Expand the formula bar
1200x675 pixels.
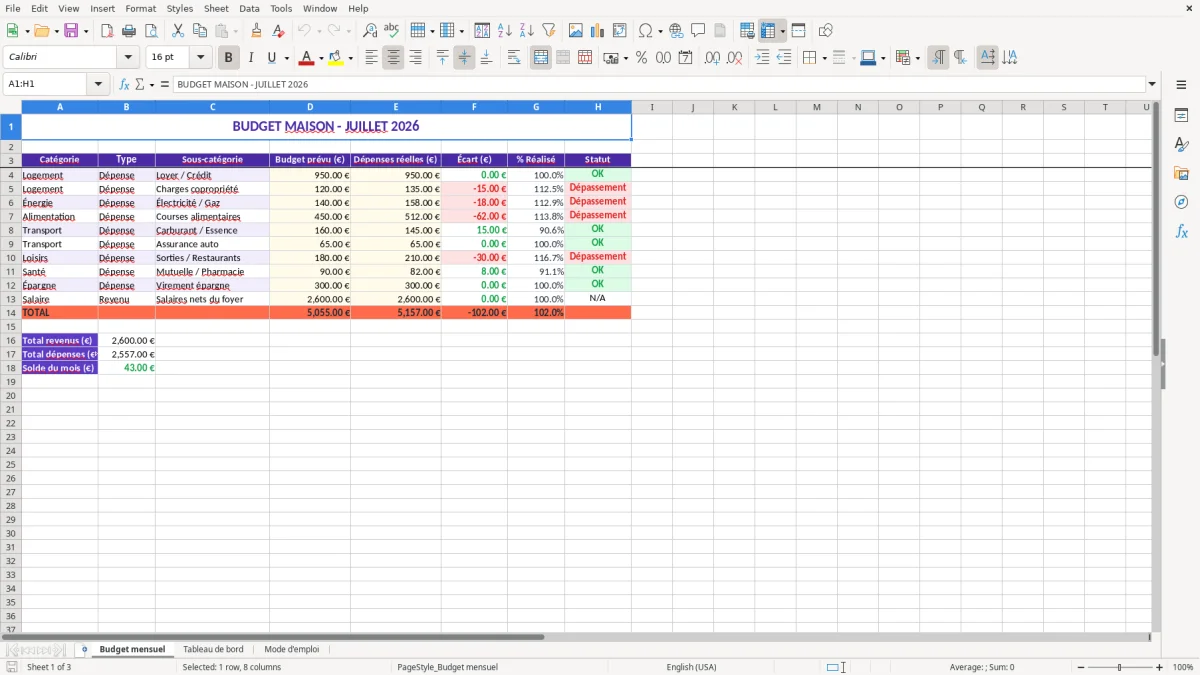pyautogui.click(x=1152, y=85)
